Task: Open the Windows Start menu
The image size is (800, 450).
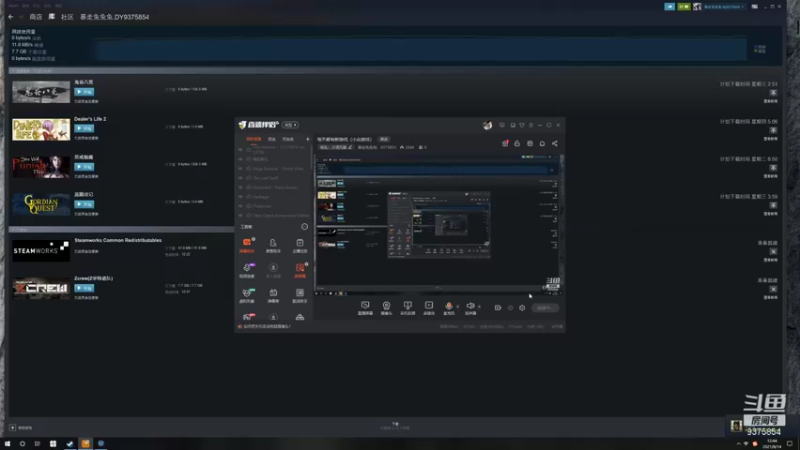Action: pyautogui.click(x=7, y=444)
